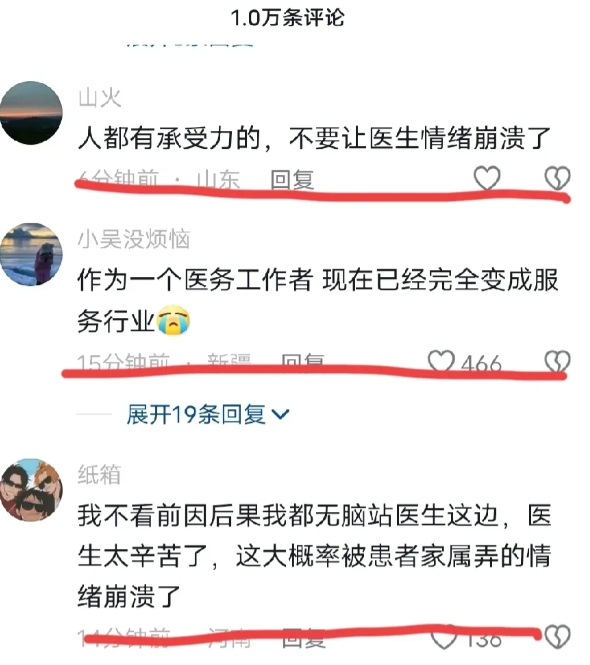590x665 pixels.
Task: Tap 回复 under 纸箱's comment
Action: (x=304, y=638)
